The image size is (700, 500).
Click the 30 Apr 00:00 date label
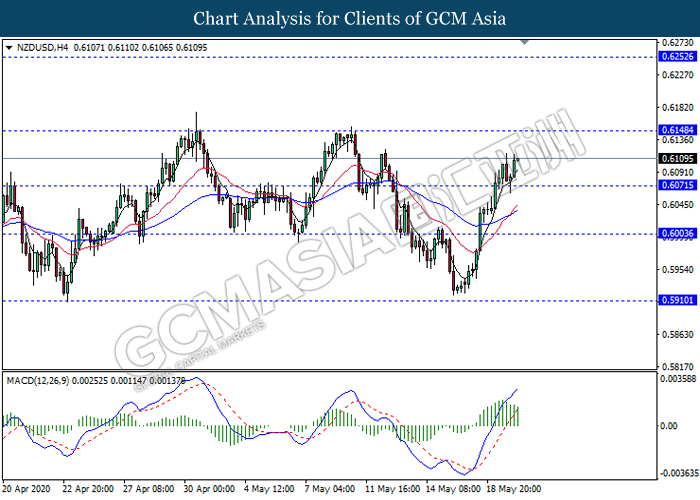click(209, 489)
